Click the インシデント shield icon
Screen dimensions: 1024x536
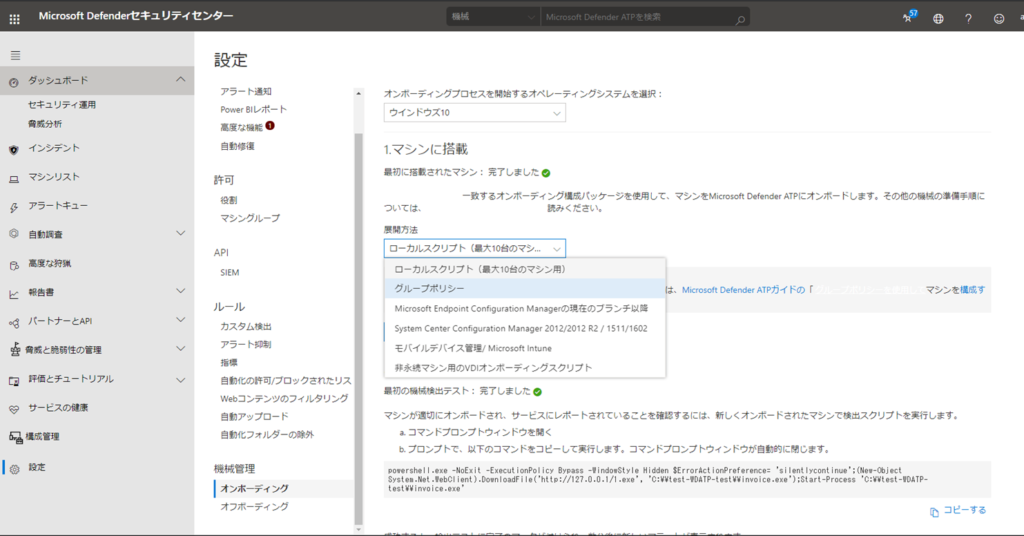[x=14, y=150]
